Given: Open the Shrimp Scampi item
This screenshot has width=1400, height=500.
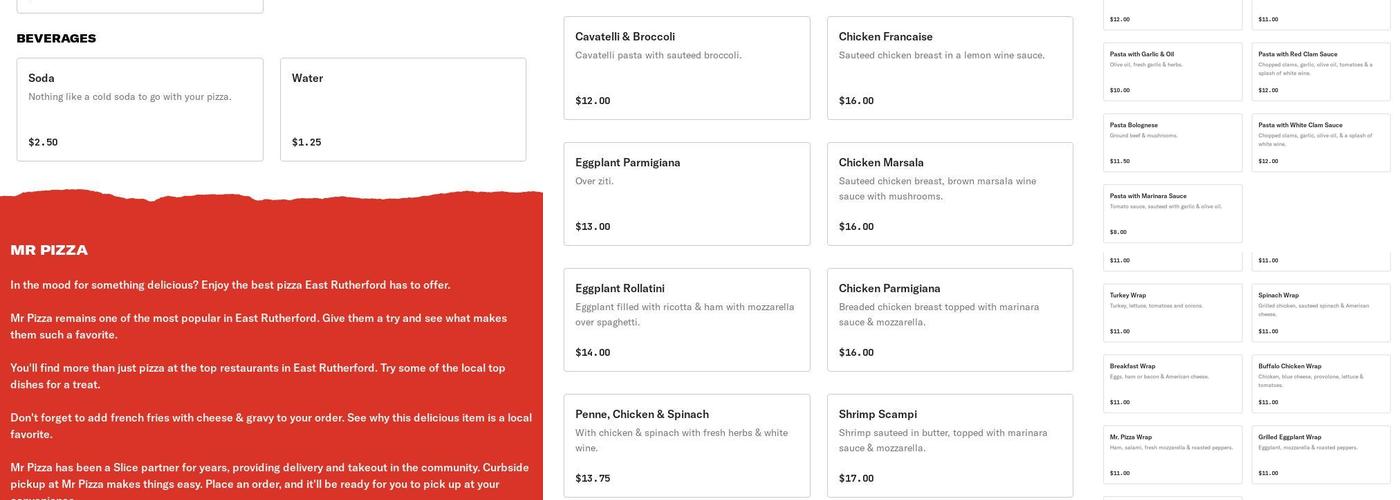Looking at the screenshot, I should click(950, 446).
